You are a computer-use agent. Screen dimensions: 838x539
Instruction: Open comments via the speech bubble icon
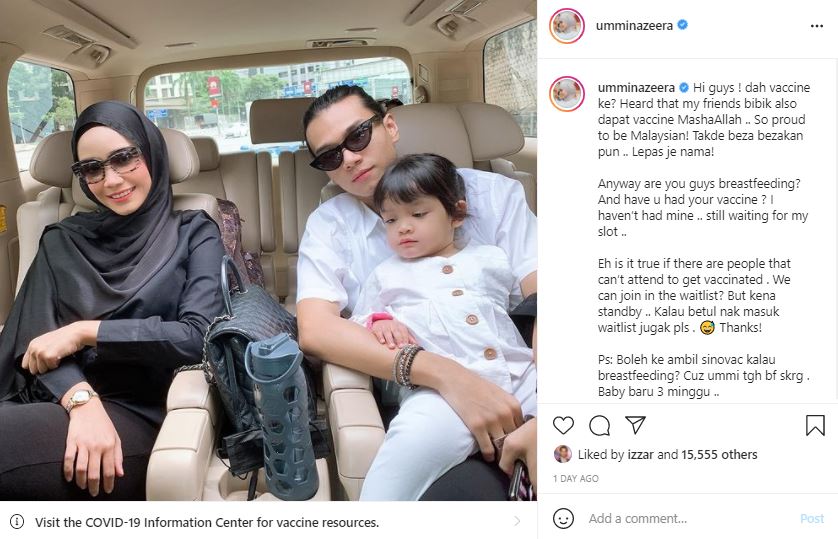599,425
